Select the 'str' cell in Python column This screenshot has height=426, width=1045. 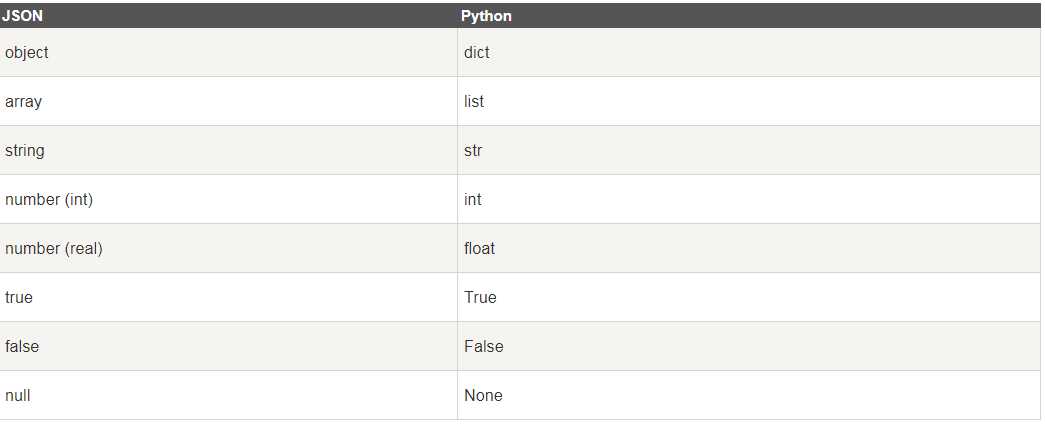[473, 150]
